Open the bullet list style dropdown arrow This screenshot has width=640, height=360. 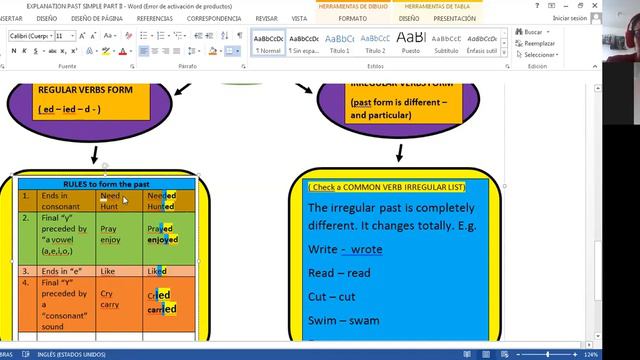[152, 36]
